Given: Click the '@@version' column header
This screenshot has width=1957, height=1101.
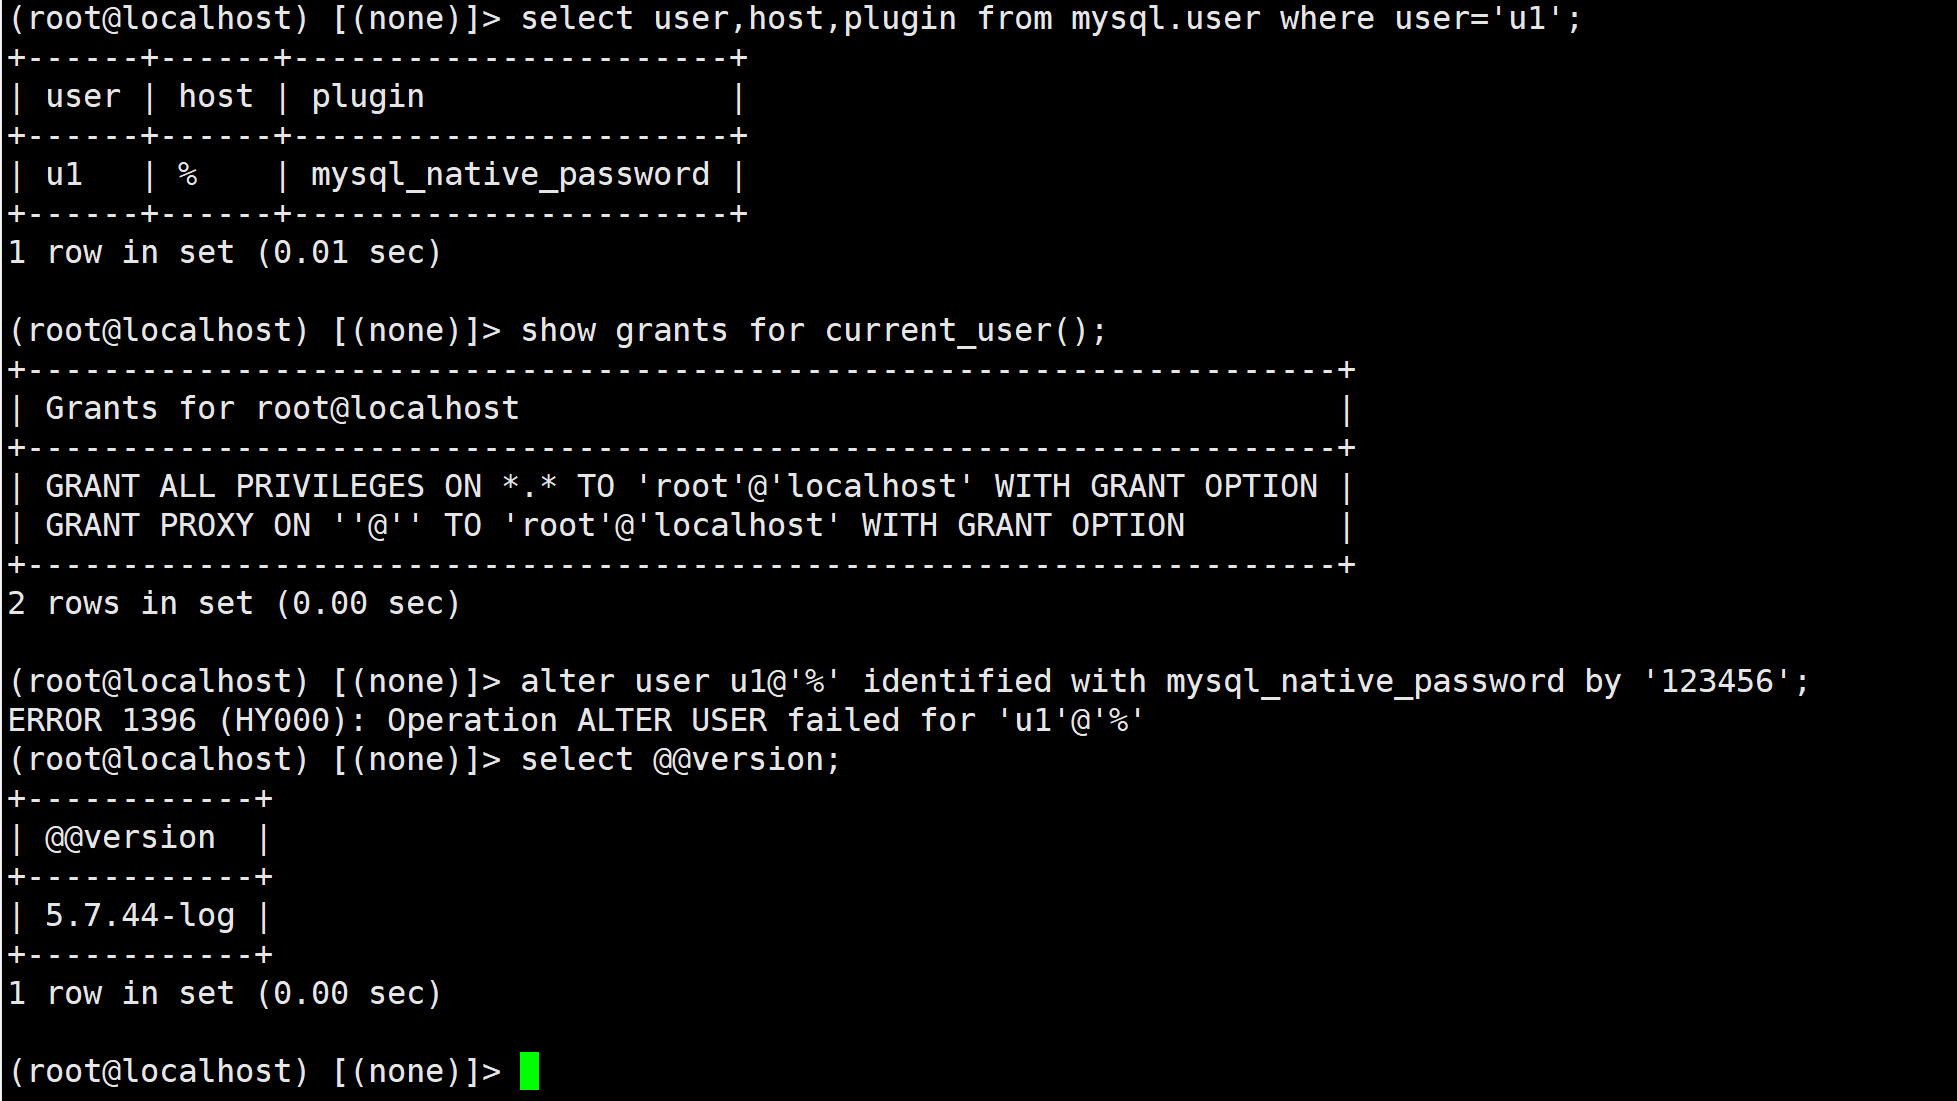Looking at the screenshot, I should point(131,838).
